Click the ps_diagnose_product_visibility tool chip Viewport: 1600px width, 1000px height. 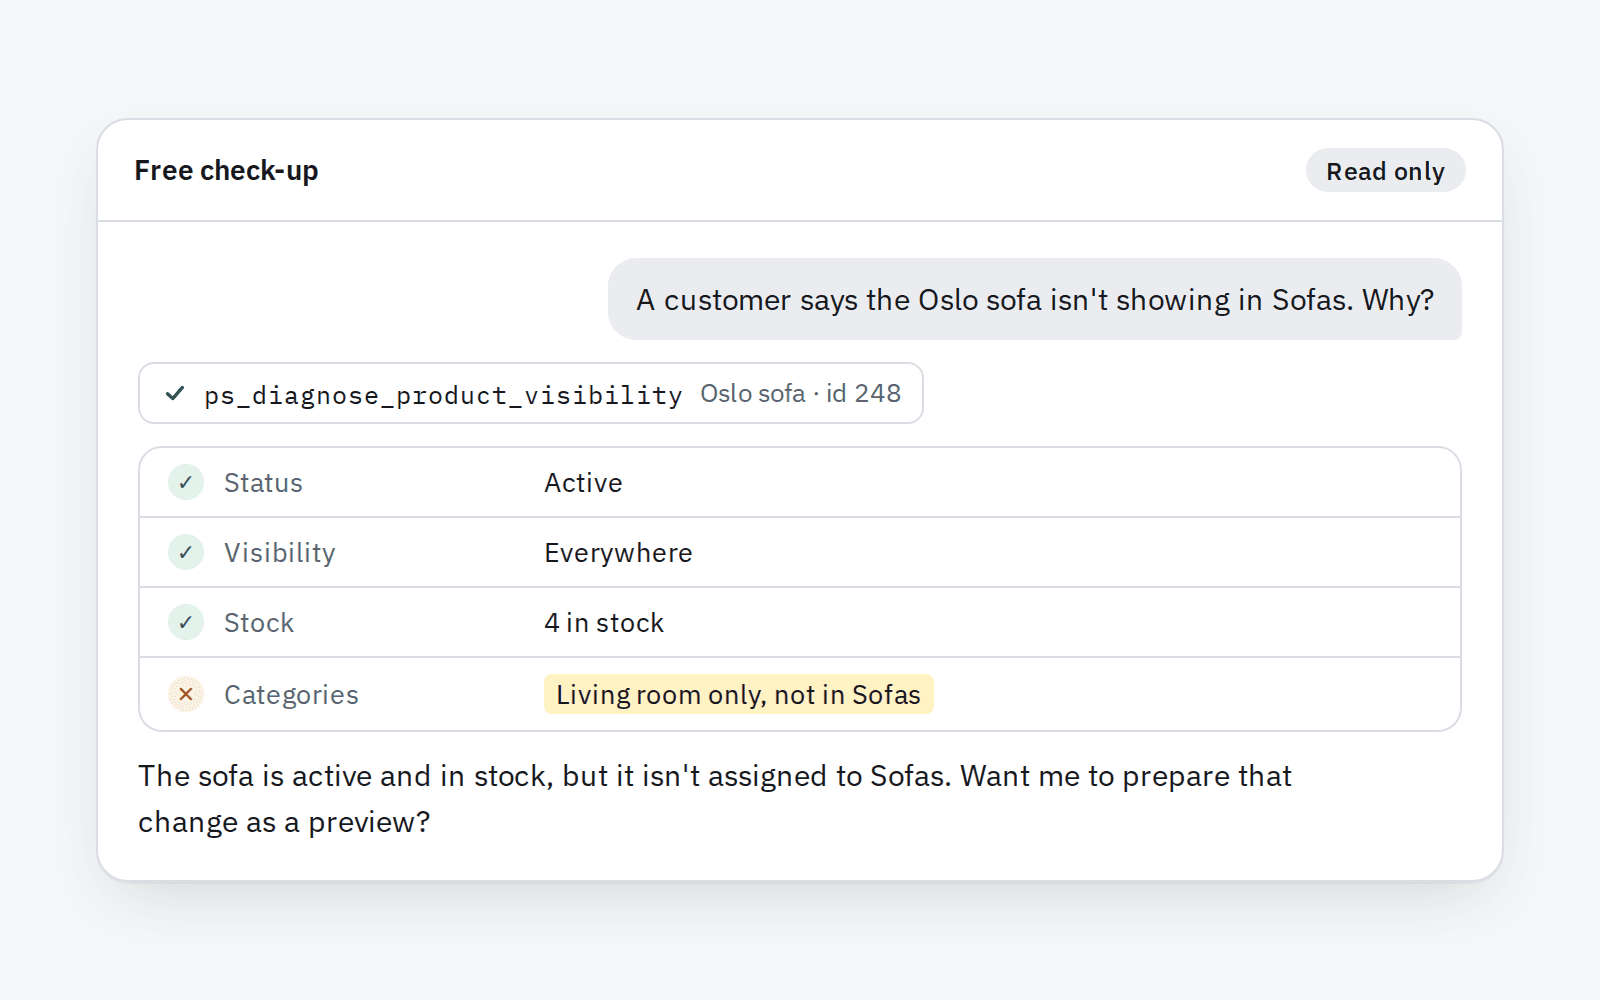[531, 393]
